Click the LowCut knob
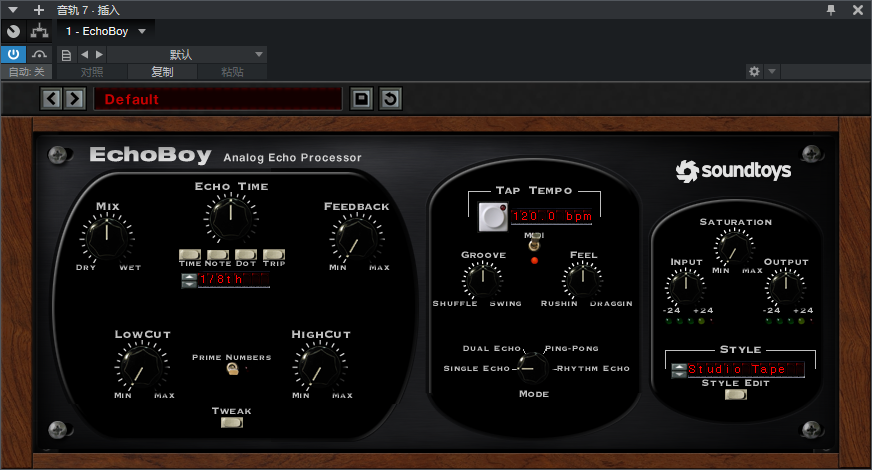This screenshot has width=872, height=470. click(x=142, y=366)
